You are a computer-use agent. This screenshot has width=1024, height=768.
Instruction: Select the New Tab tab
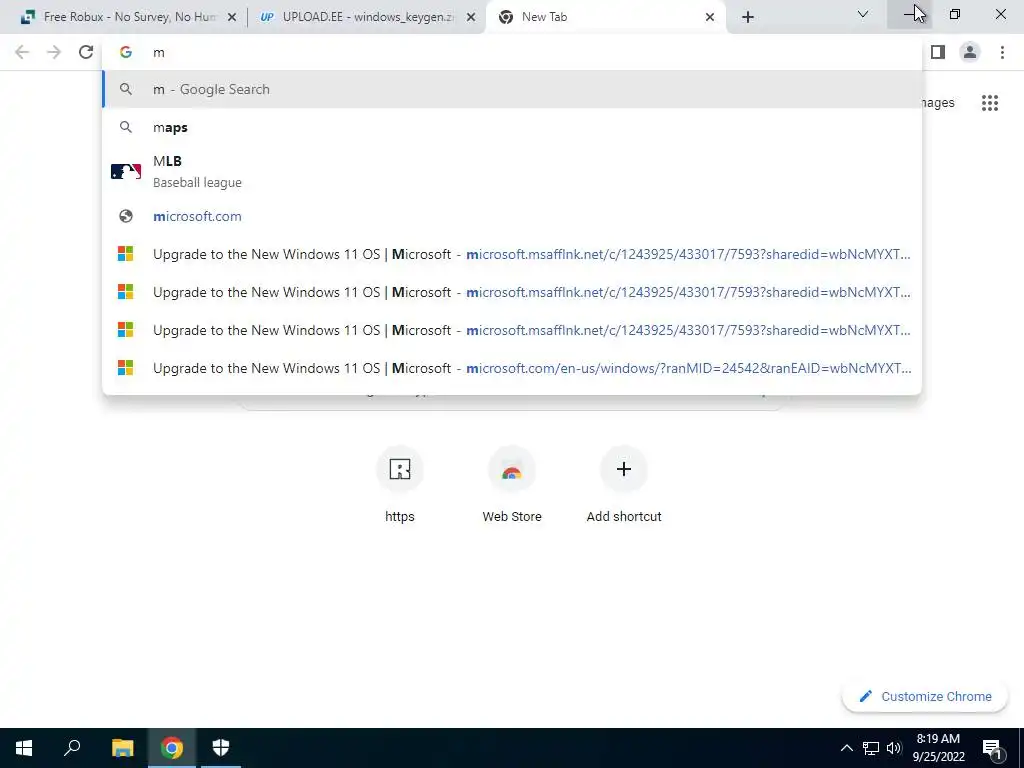tap(605, 17)
